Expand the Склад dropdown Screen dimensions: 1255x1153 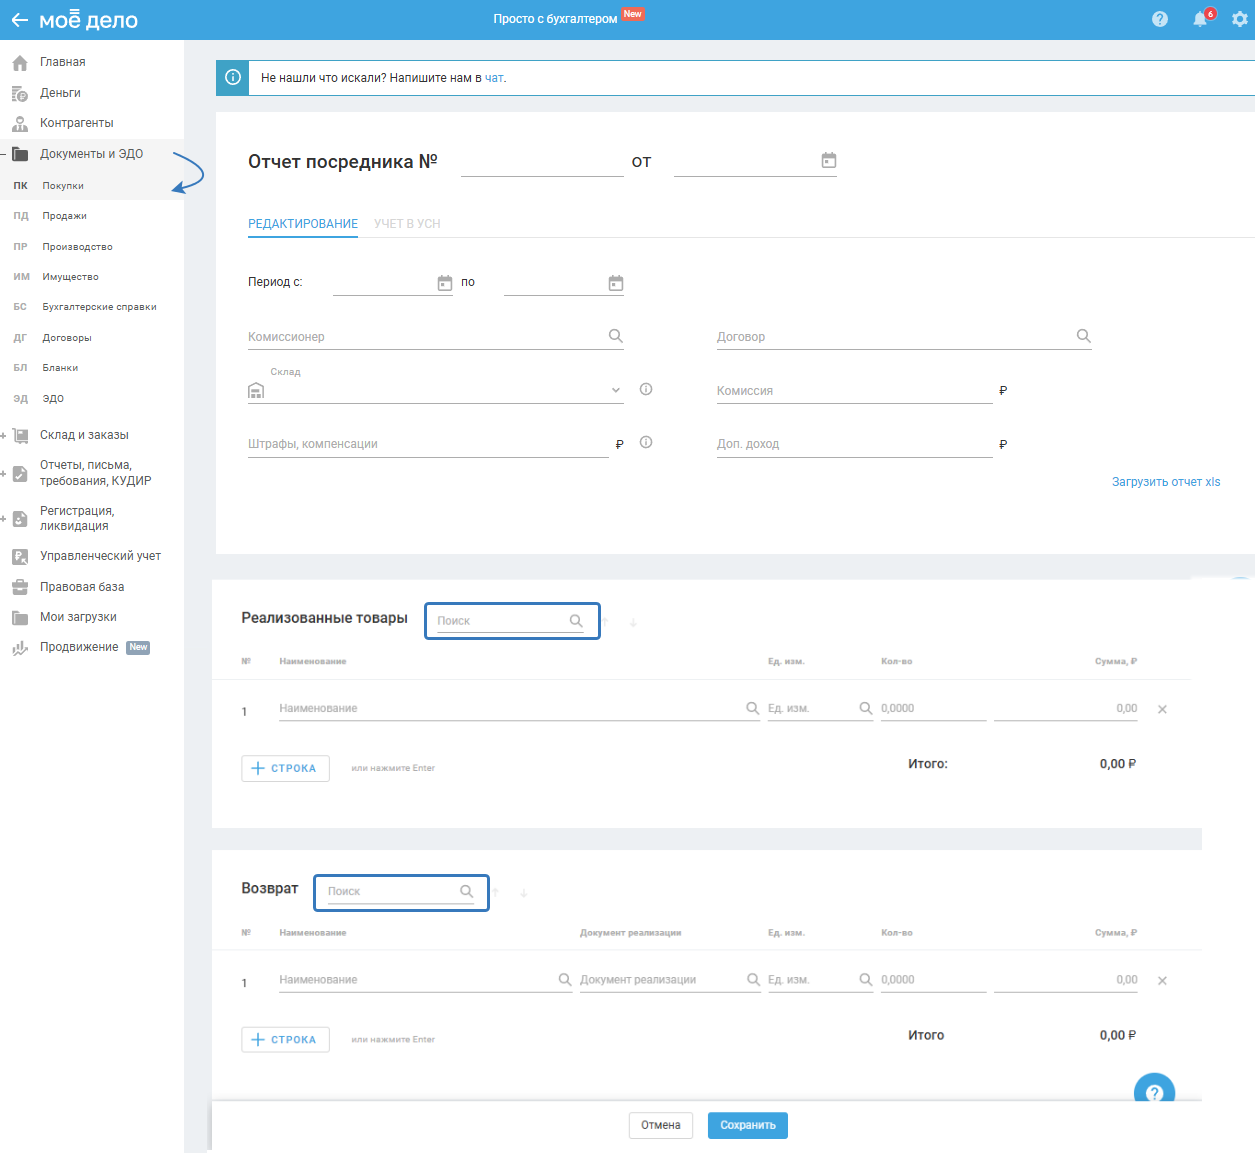pyautogui.click(x=616, y=390)
